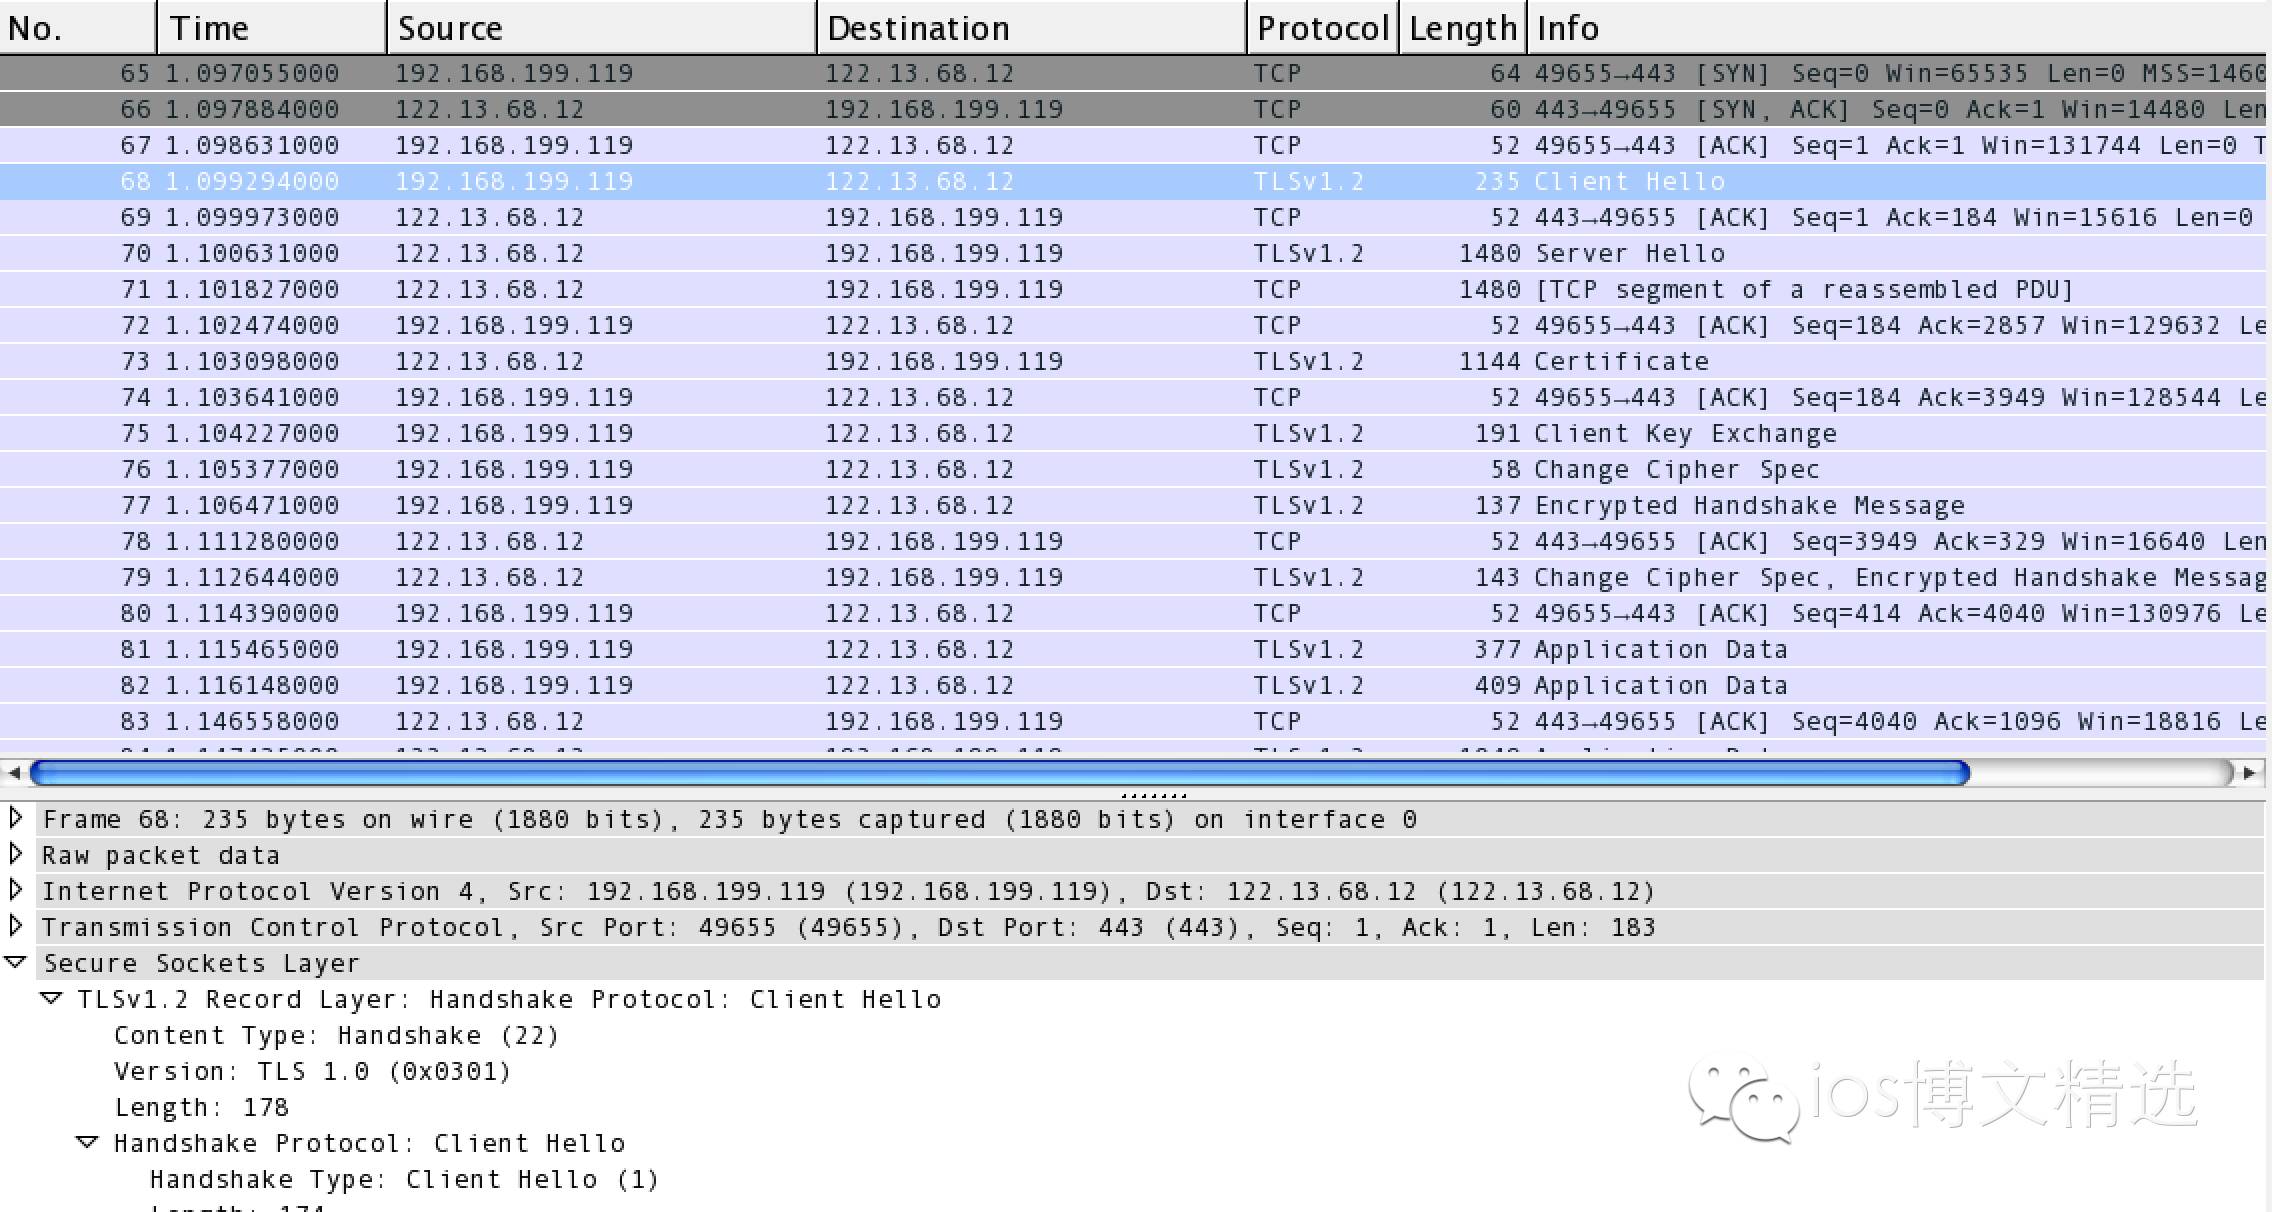Screen dimensions: 2272x1212
Task: Select the Version: TLS 1.0 field
Action: click(310, 1070)
